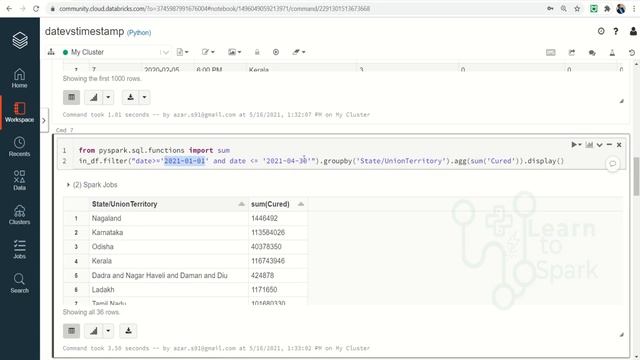Go back in the browser
The image size is (640, 360).
(9, 9)
